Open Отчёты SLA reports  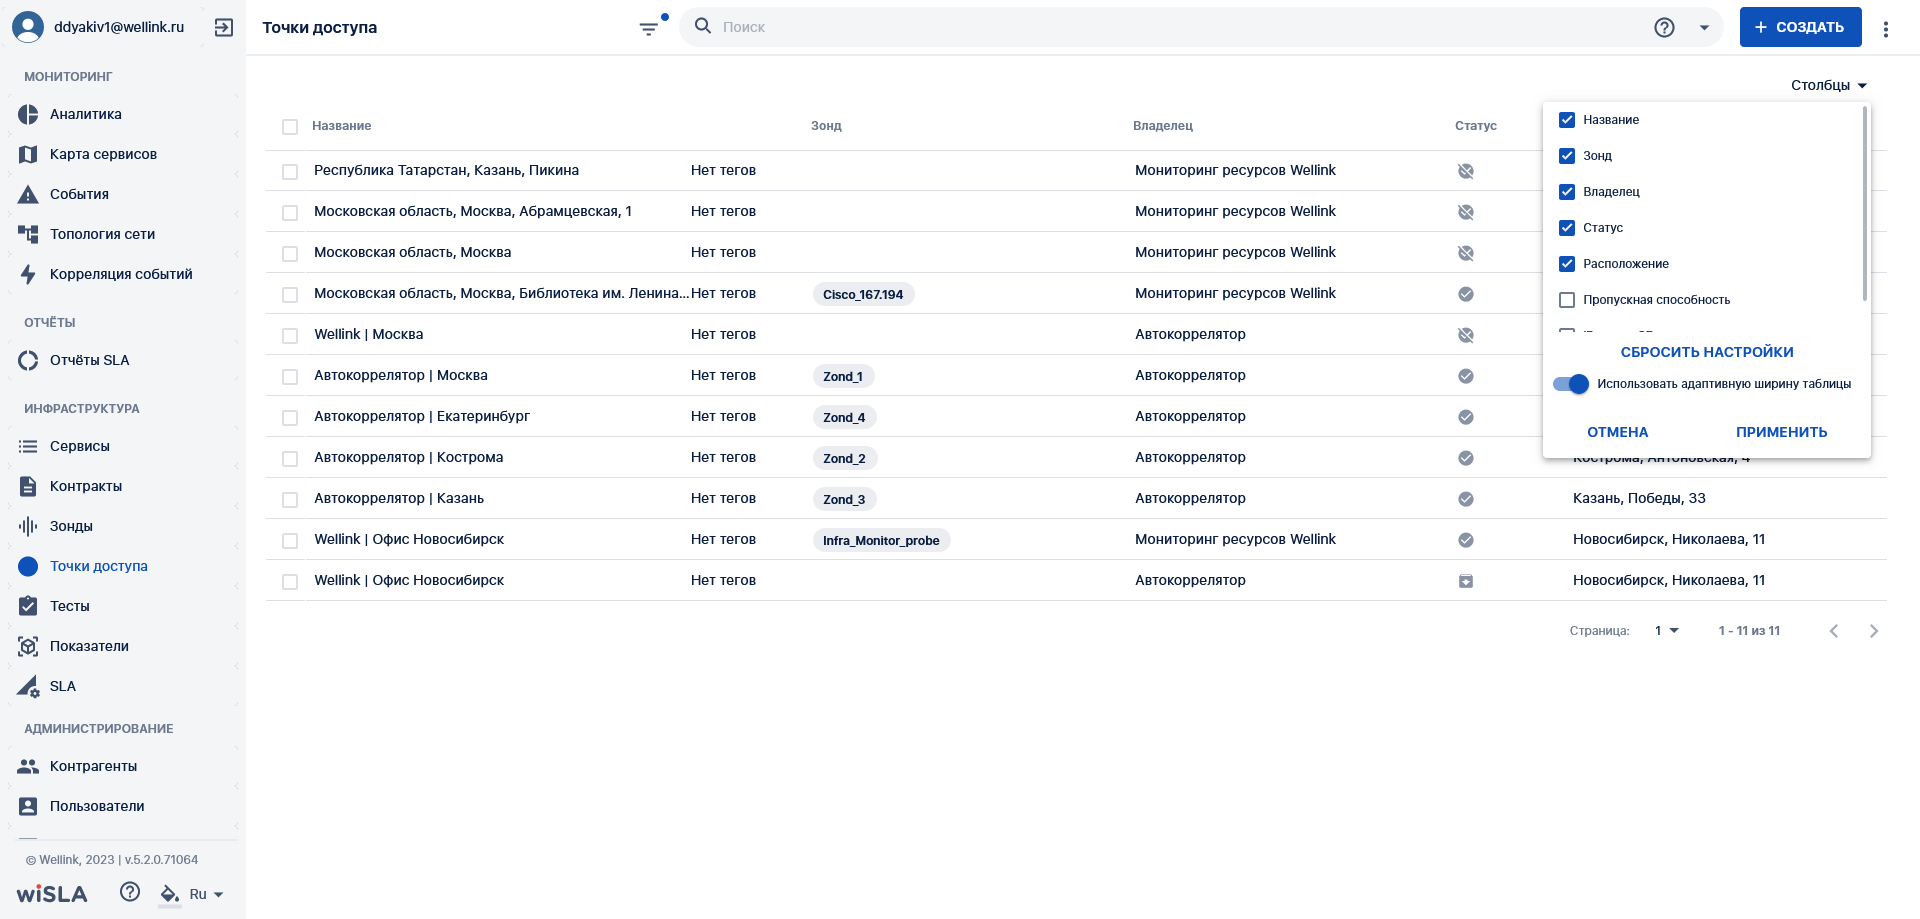click(x=89, y=360)
